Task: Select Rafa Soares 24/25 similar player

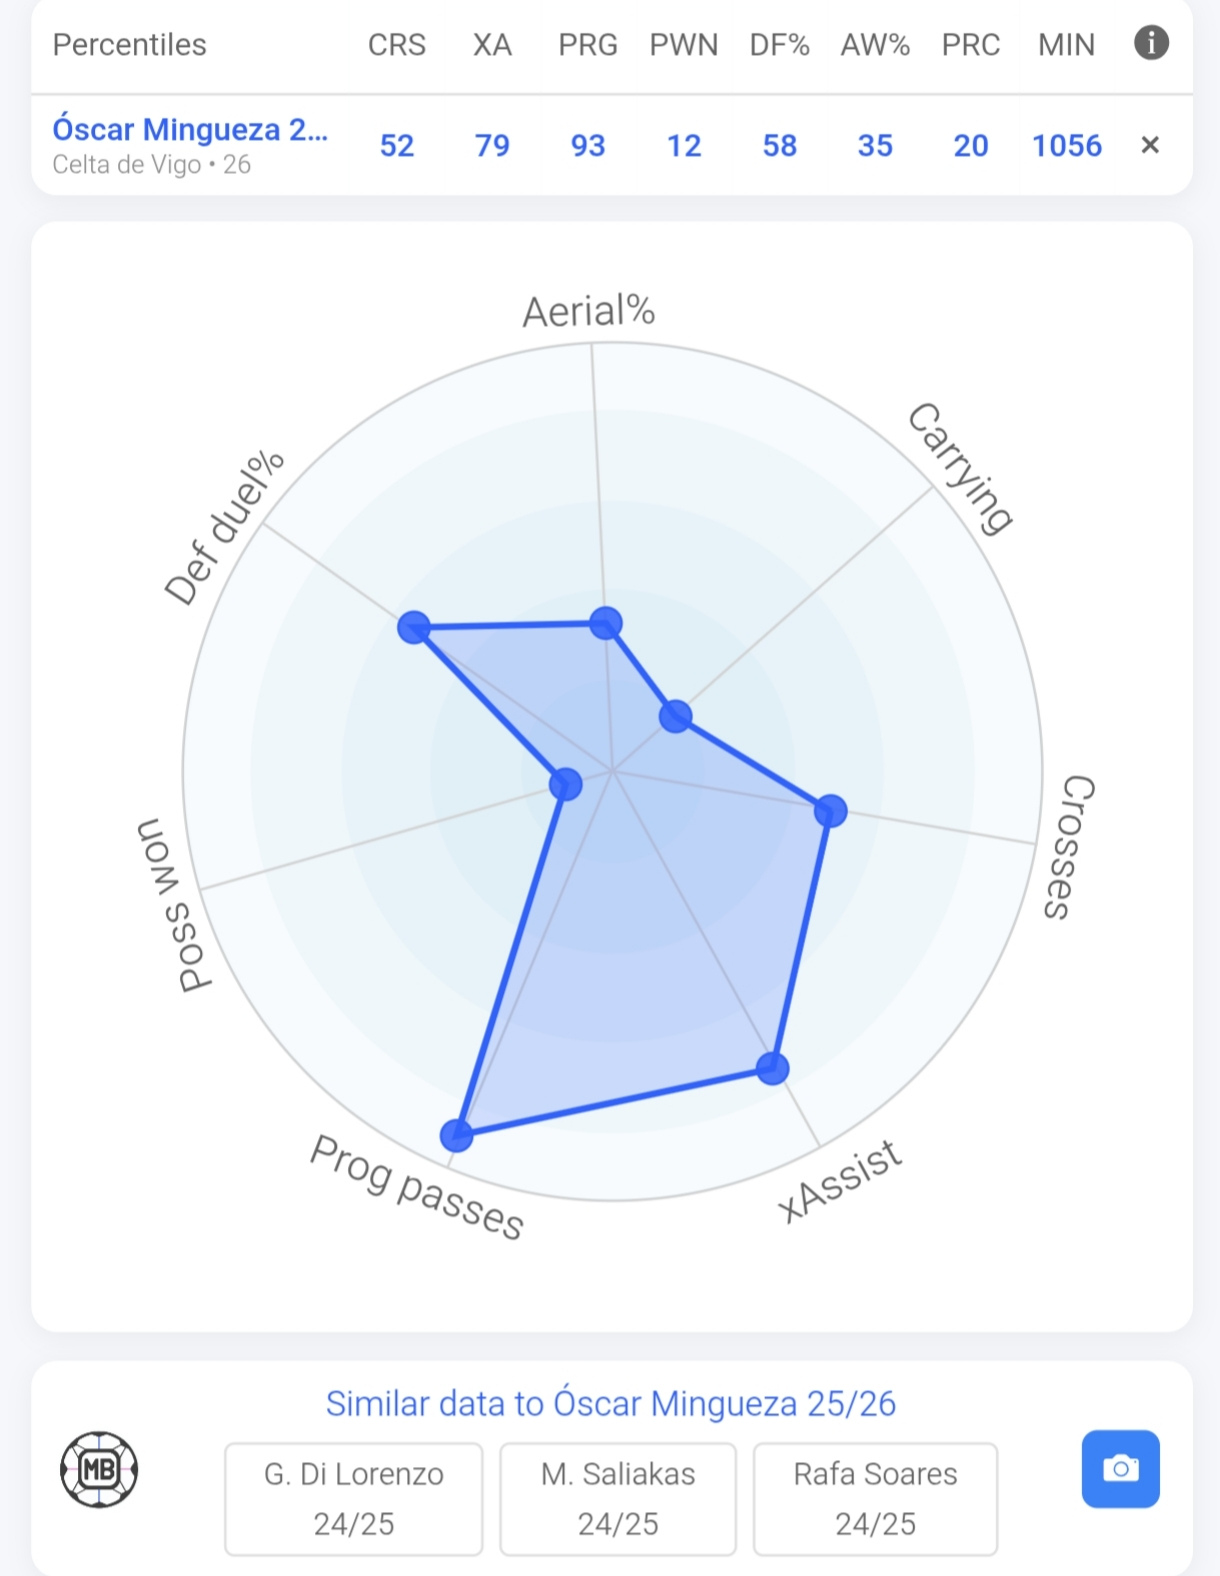Action: click(x=875, y=1498)
